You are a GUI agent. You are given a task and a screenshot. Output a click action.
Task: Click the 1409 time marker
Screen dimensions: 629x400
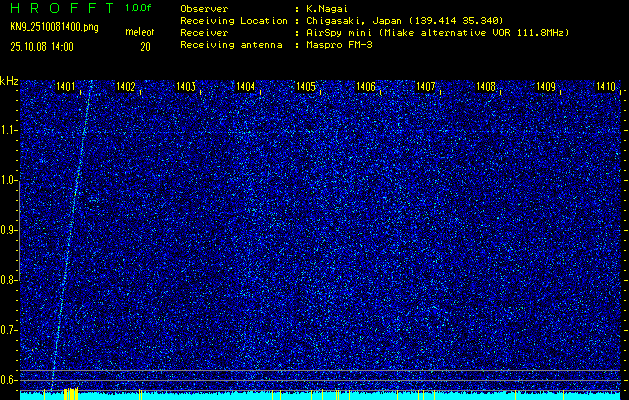(546, 87)
